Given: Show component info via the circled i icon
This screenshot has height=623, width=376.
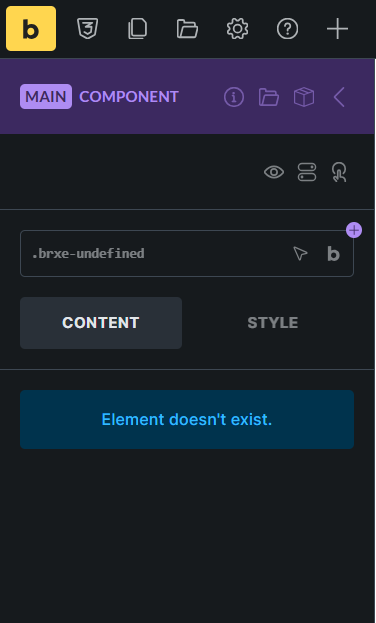Looking at the screenshot, I should [x=234, y=97].
